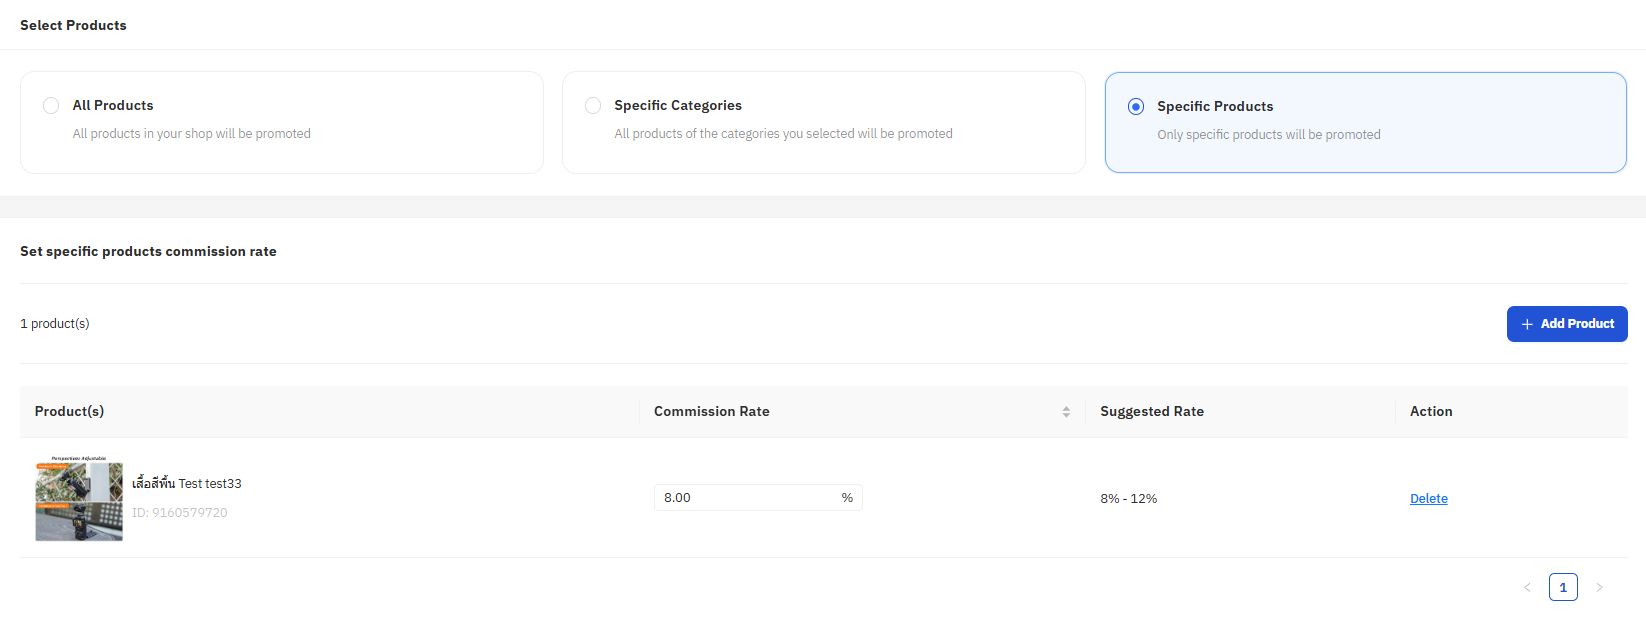Click the Action column header

1431,412
